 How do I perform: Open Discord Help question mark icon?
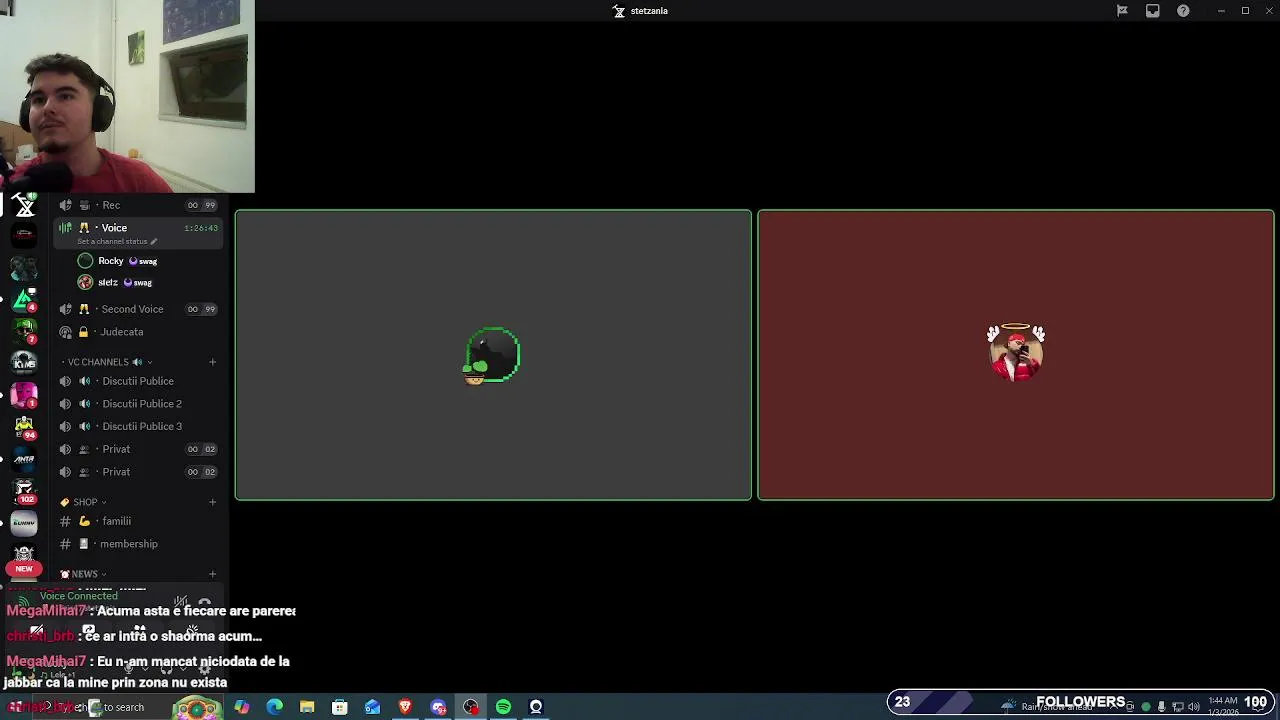pyautogui.click(x=1183, y=11)
